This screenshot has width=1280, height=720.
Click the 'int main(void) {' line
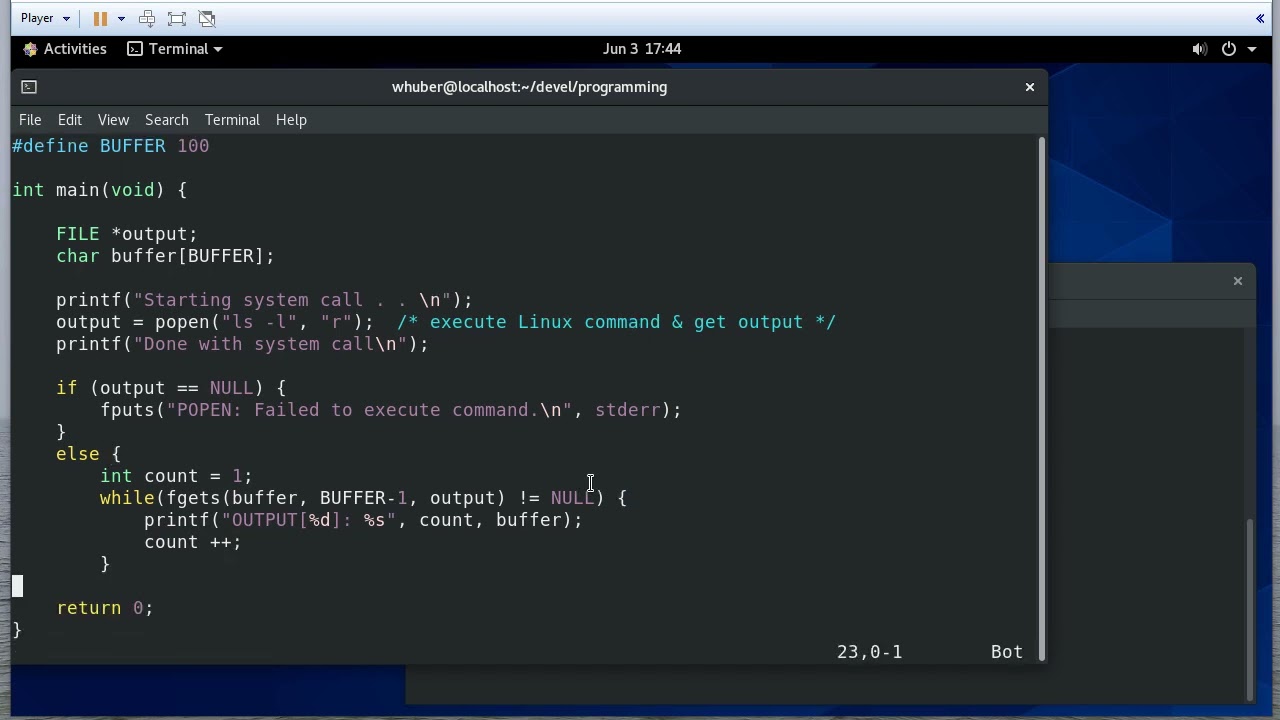point(100,190)
